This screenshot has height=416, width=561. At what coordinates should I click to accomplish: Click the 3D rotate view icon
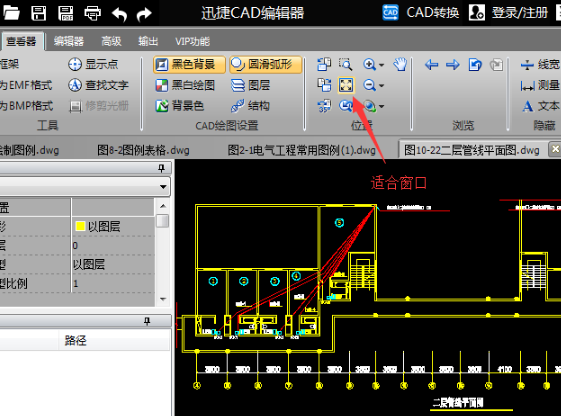click(324, 106)
